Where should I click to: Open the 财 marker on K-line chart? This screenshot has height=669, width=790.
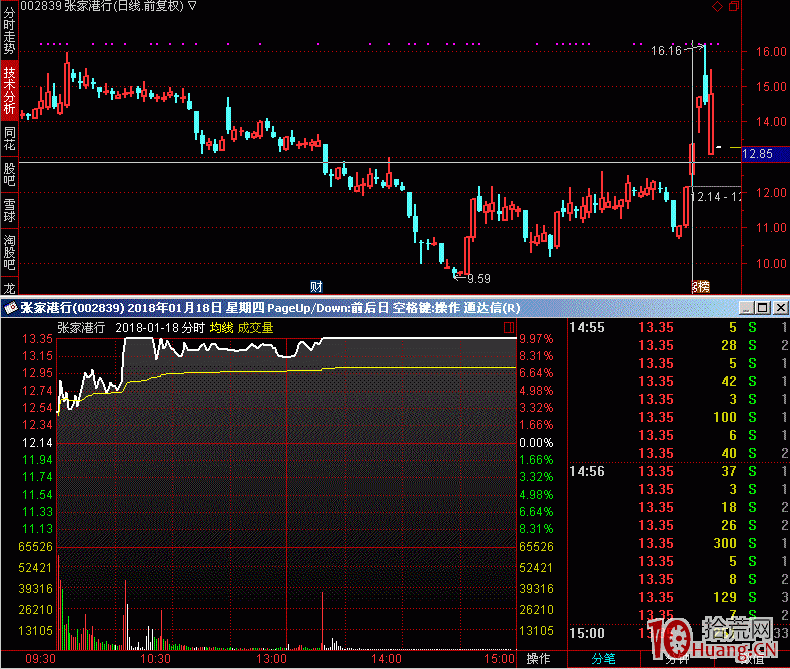click(x=316, y=287)
